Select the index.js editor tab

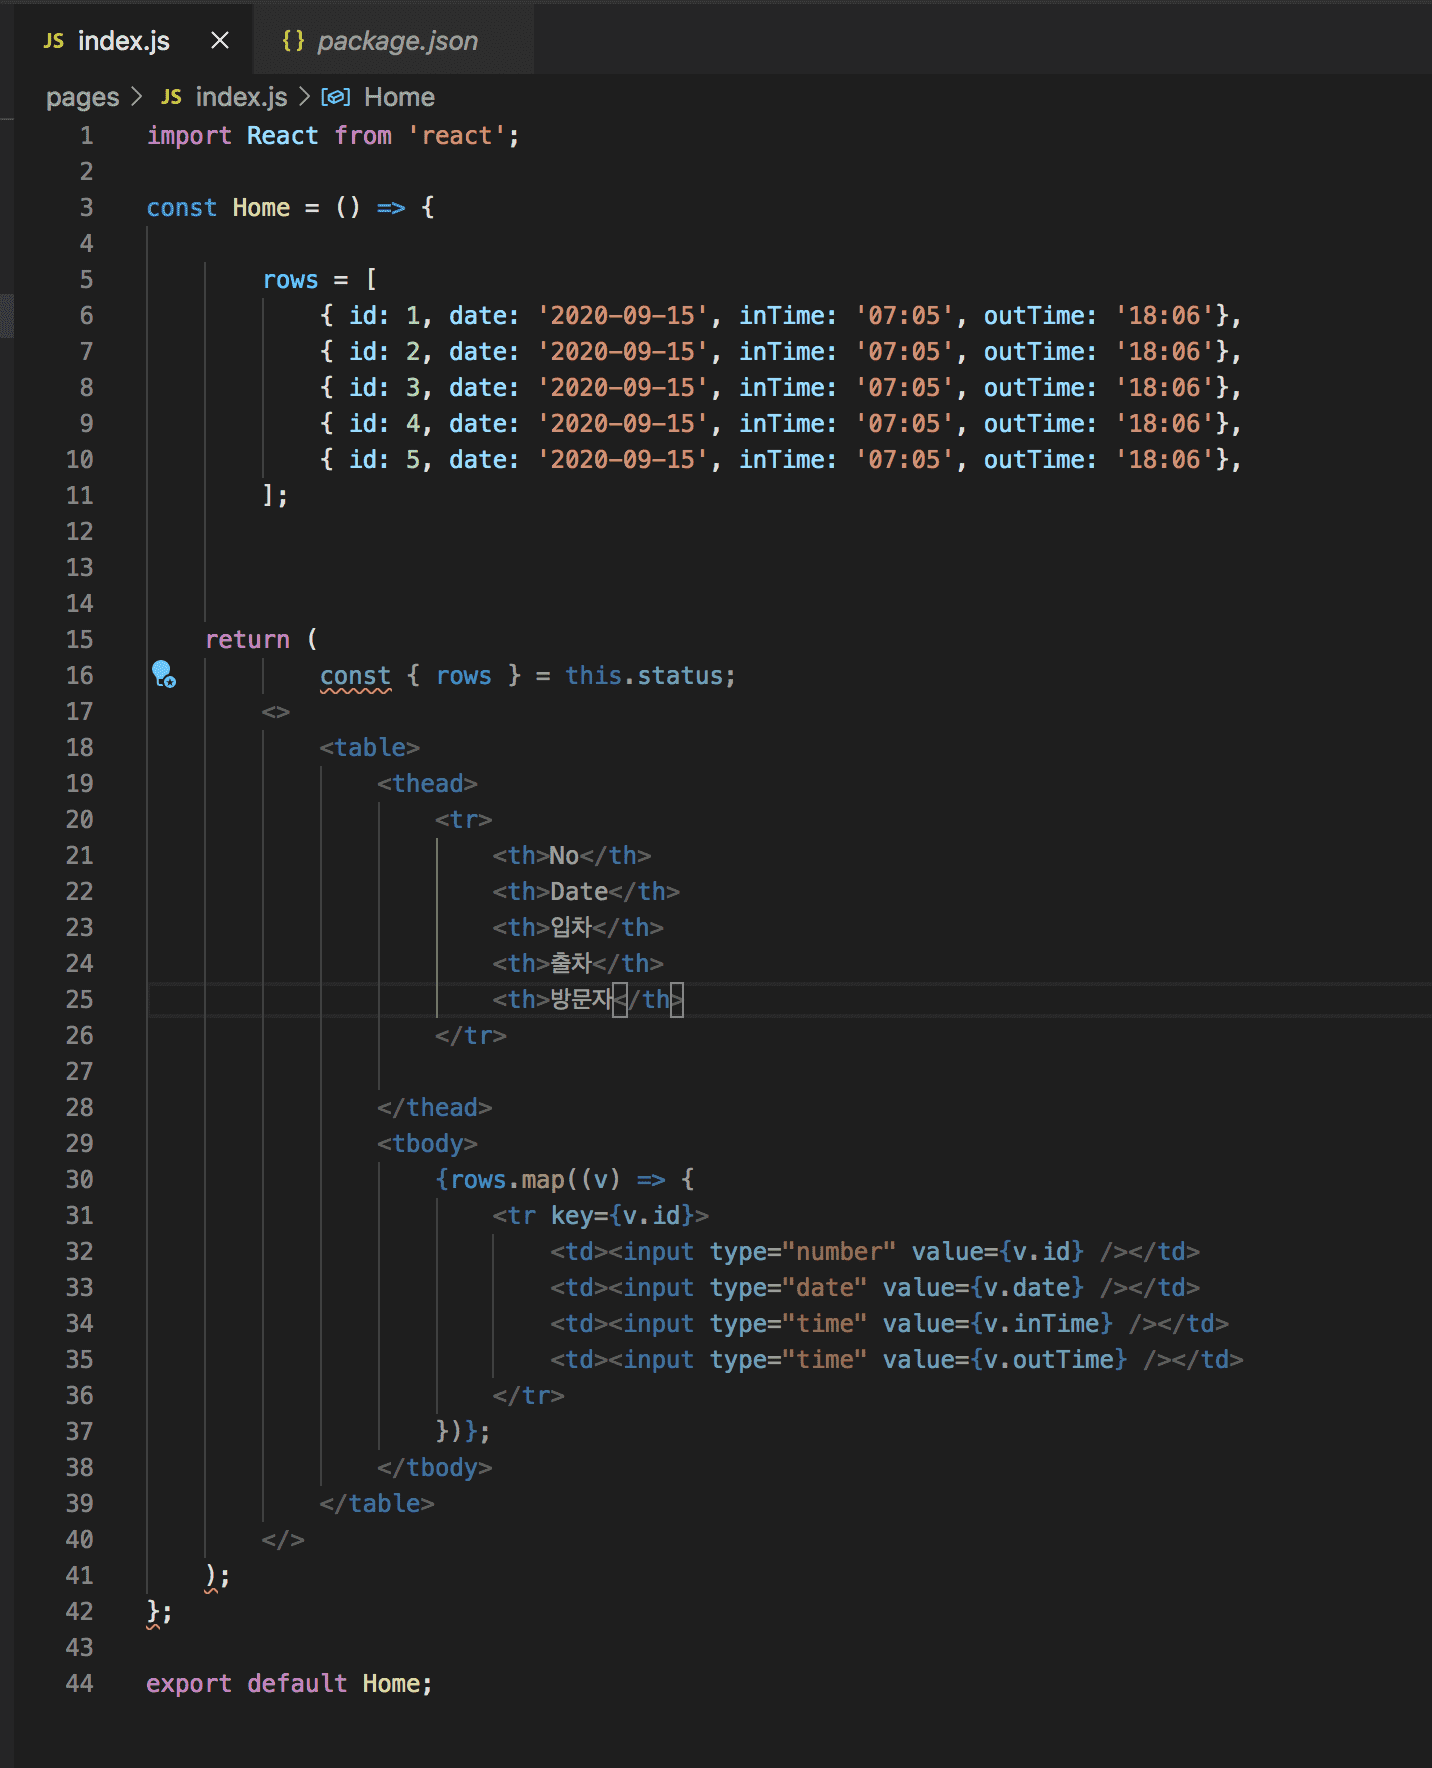click(x=123, y=41)
